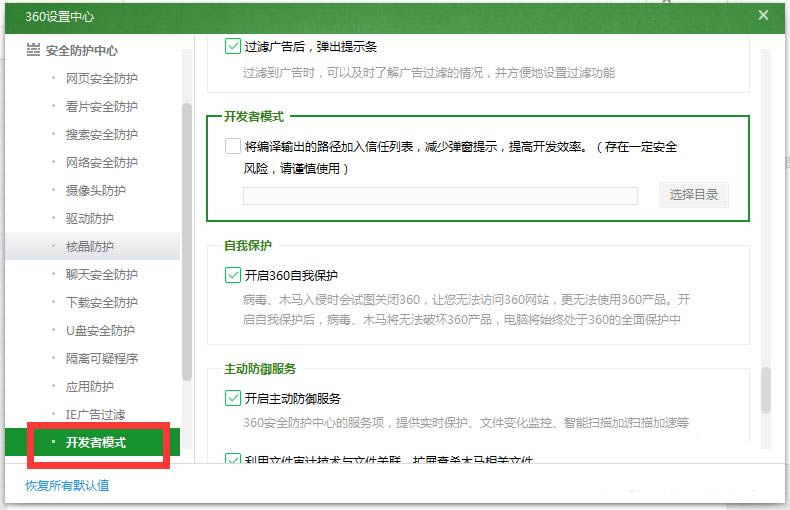This screenshot has width=790, height=510.
Task: Click the right content pane scrollbar thumb
Action: point(765,390)
